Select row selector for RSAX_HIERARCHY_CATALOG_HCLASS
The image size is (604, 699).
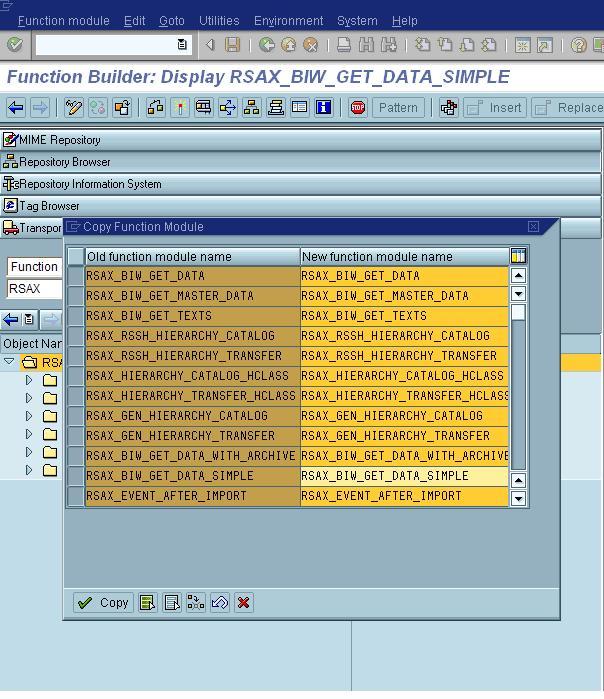pos(76,376)
